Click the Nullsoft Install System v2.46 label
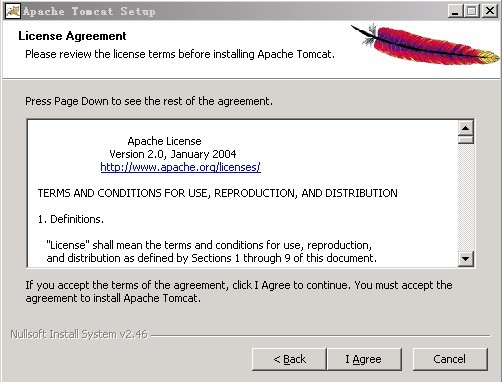The image size is (502, 382). pos(79,334)
